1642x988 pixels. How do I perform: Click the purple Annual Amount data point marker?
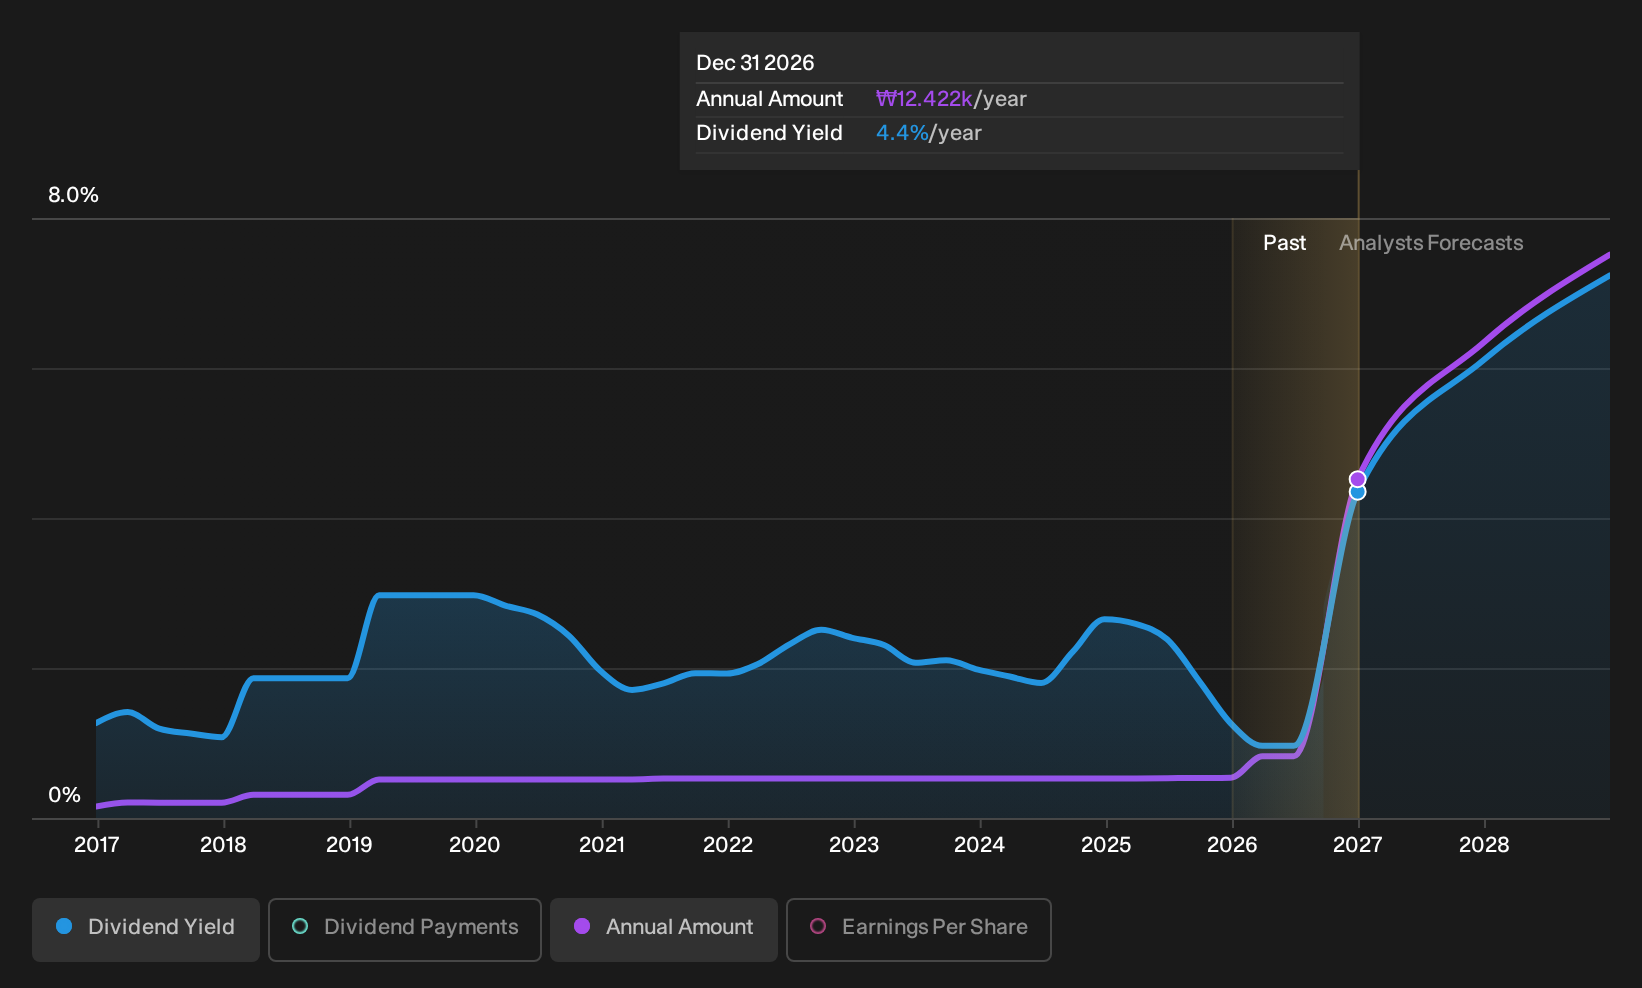(x=1357, y=479)
